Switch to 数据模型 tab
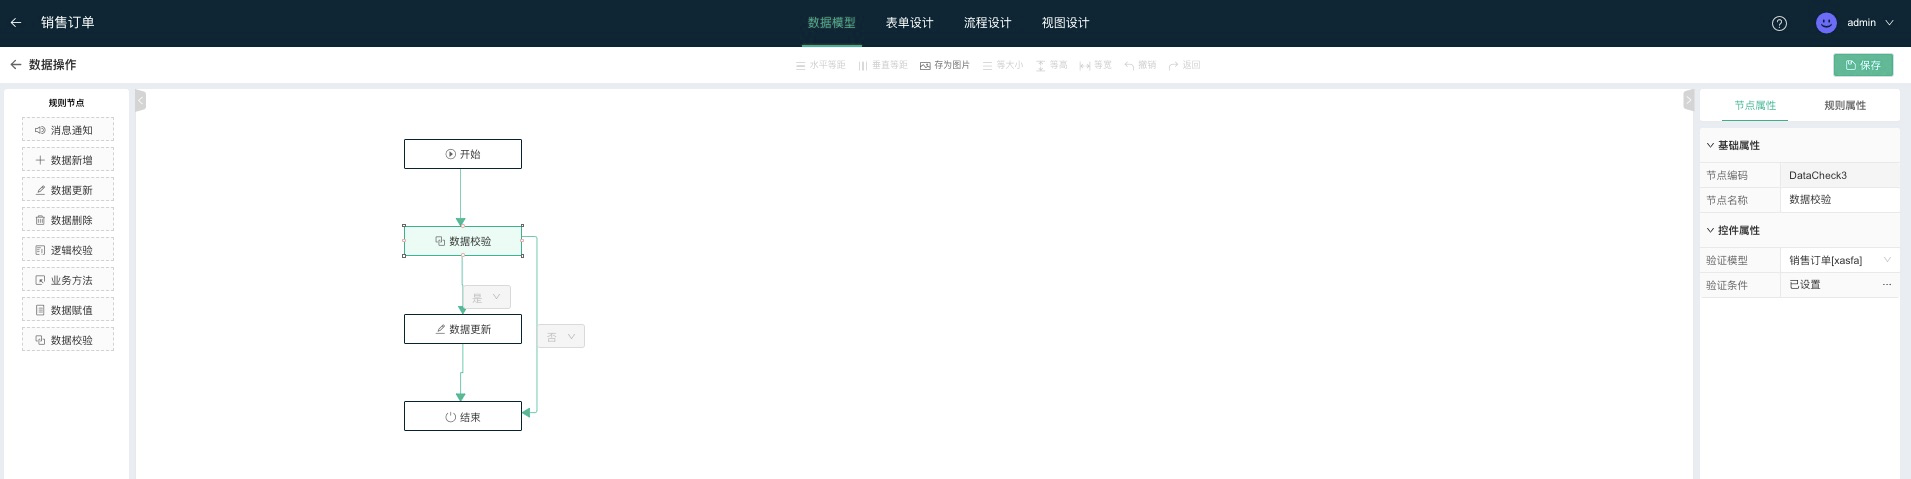The height and width of the screenshot is (479, 1911). pyautogui.click(x=832, y=22)
